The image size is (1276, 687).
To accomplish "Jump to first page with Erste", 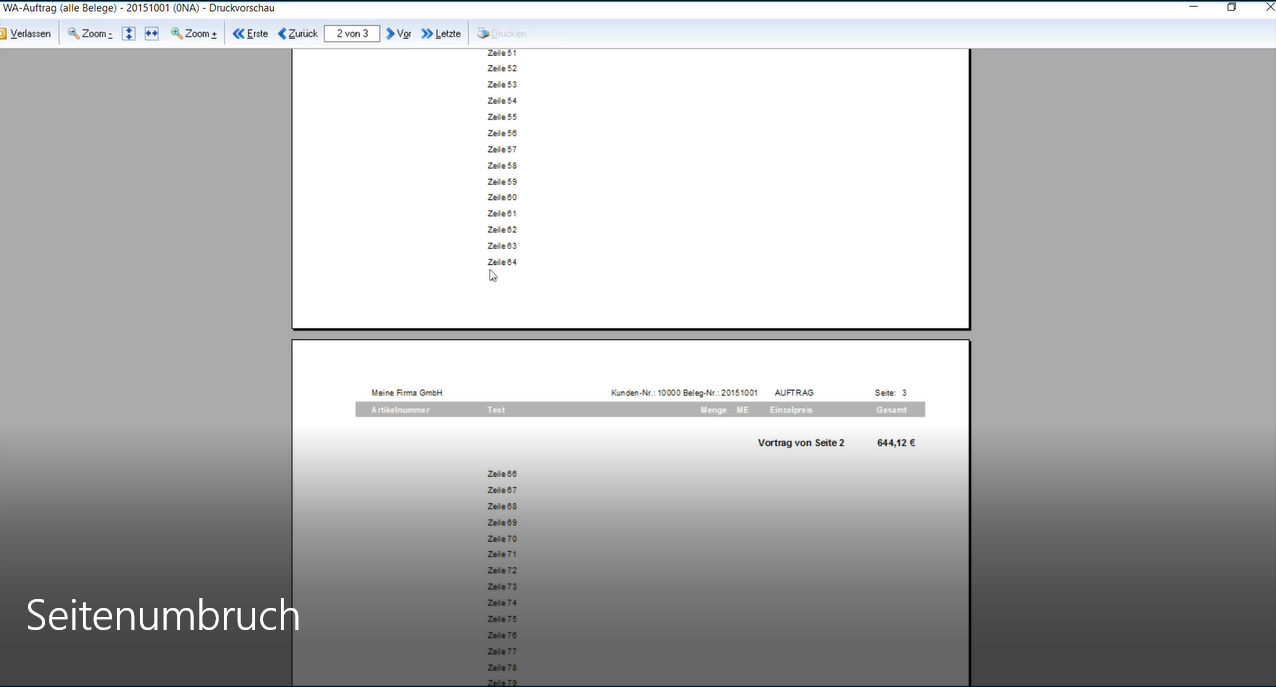I will (x=250, y=34).
